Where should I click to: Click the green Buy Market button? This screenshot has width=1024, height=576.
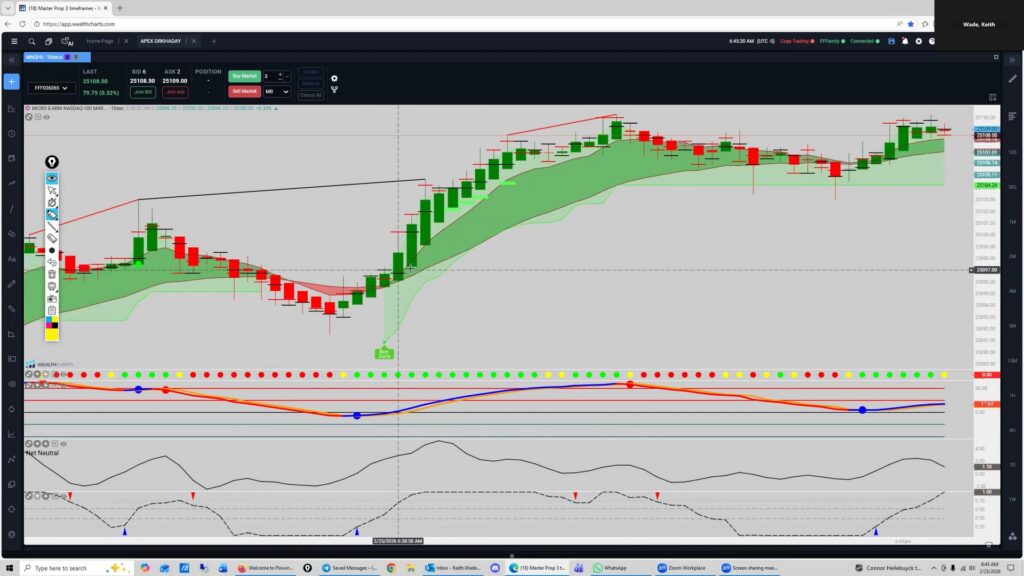coord(244,76)
